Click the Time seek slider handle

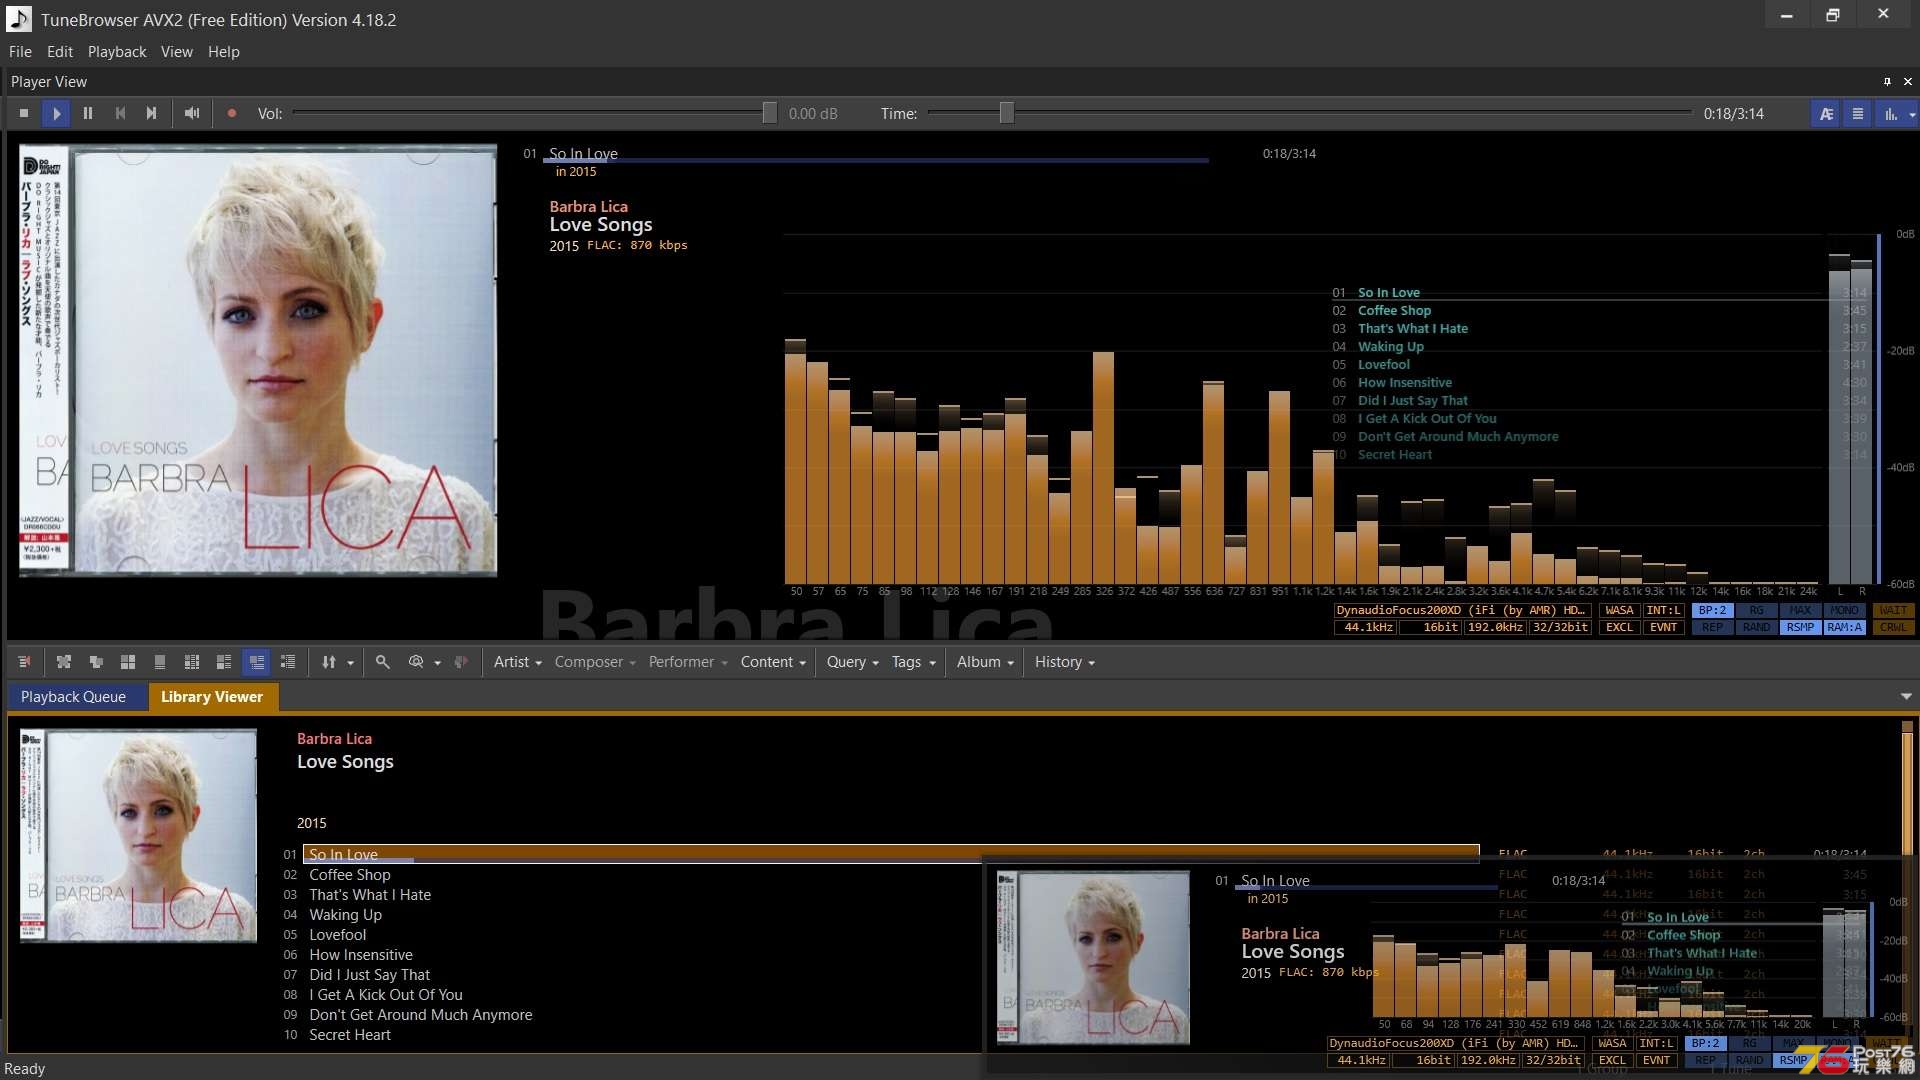point(1007,114)
